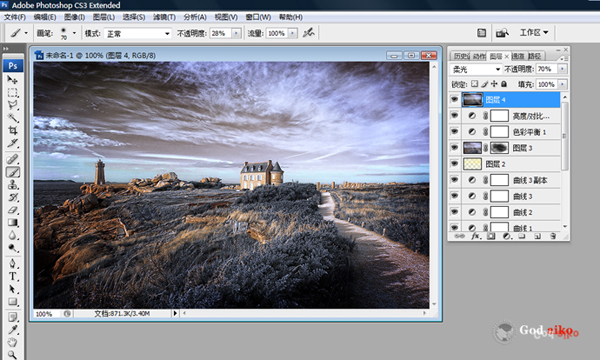Select the Horizontal Type tool
600x360 pixels.
pyautogui.click(x=13, y=276)
